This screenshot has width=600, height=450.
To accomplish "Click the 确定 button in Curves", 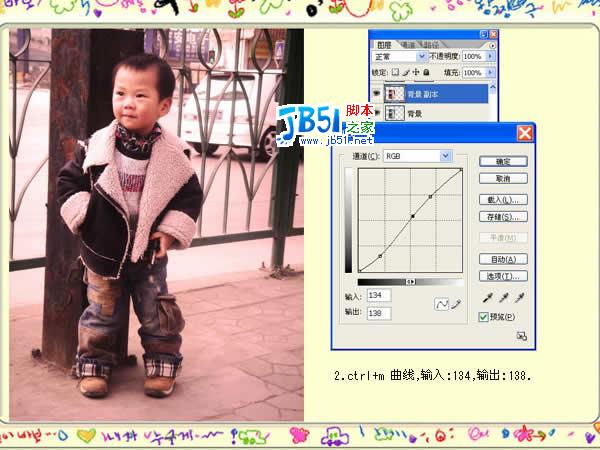I will tap(503, 161).
